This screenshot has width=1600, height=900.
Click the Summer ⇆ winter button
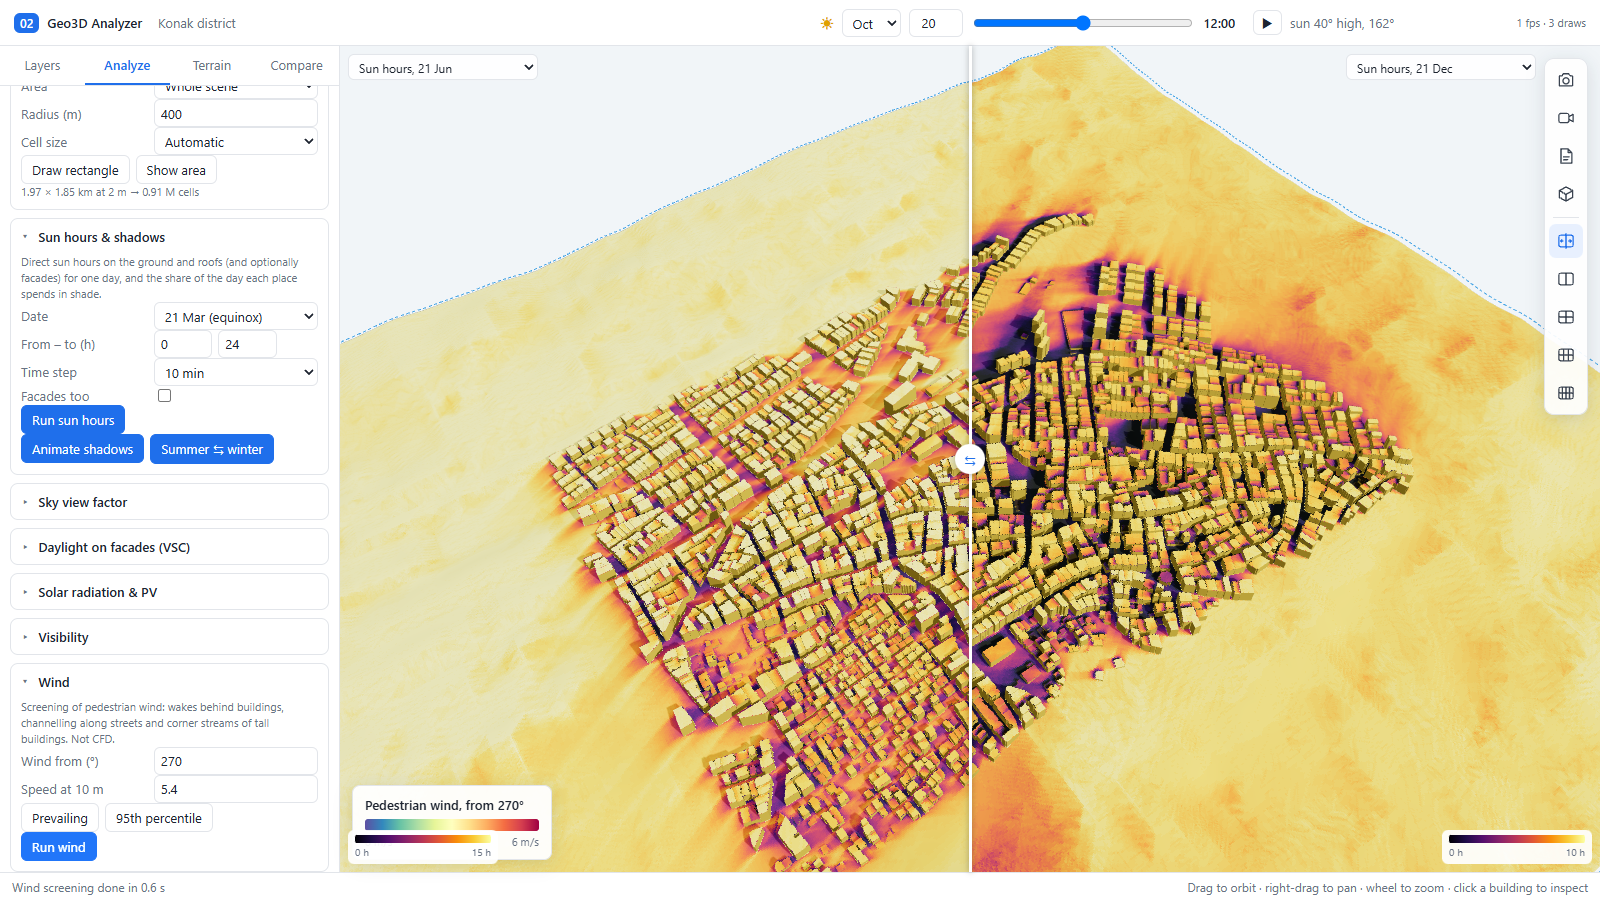point(212,449)
